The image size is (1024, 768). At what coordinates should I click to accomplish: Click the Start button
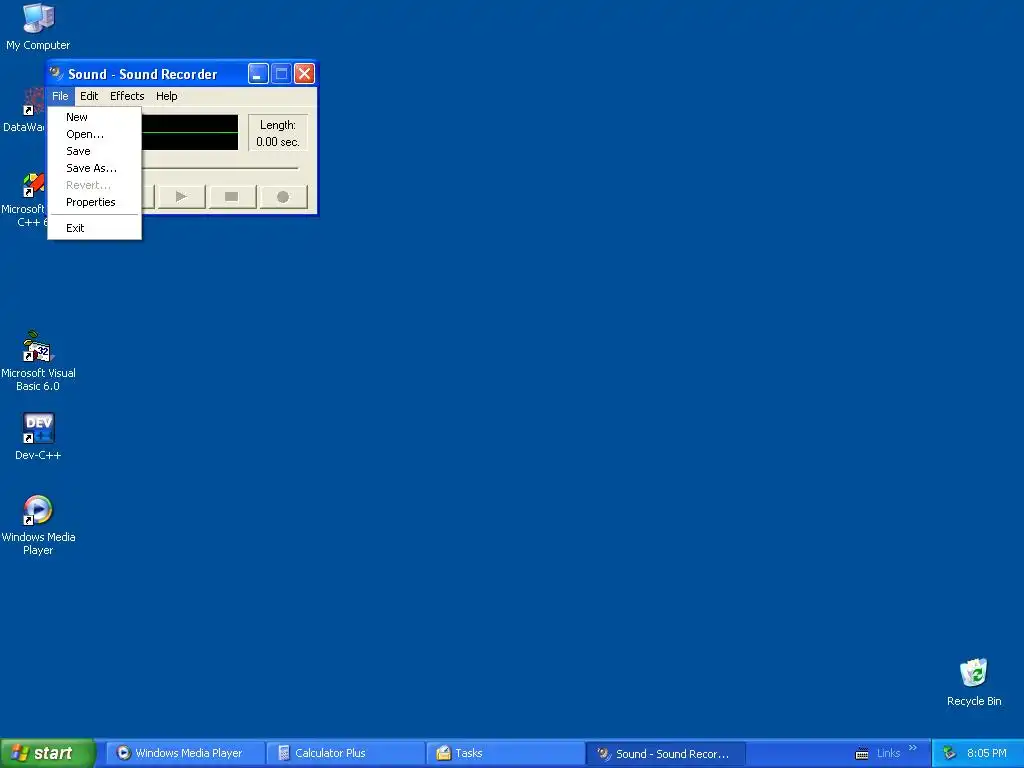click(48, 753)
